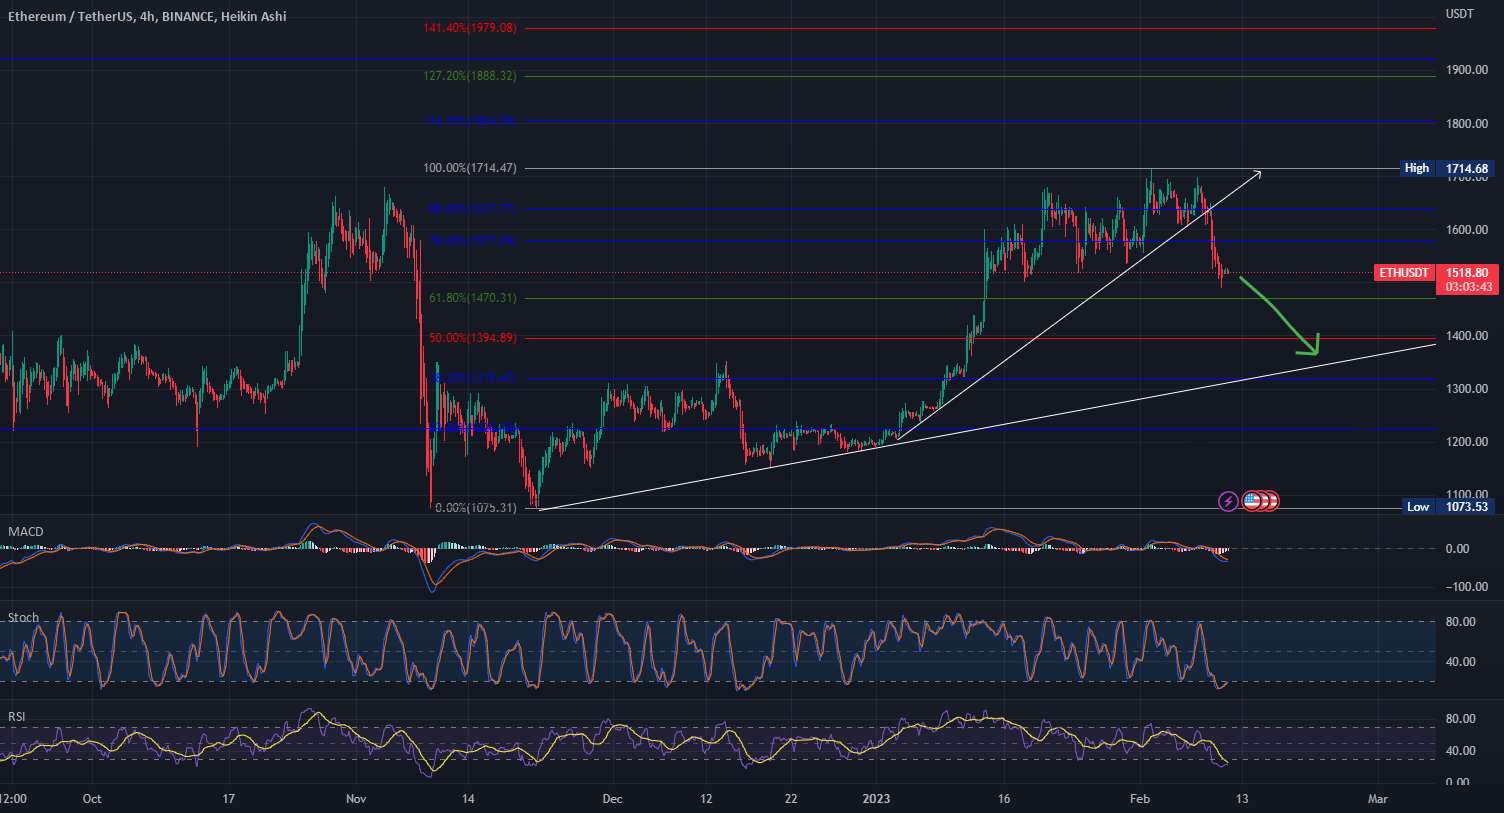Select the 0.00%(1075.31) Fibonacci label

click(x=476, y=508)
